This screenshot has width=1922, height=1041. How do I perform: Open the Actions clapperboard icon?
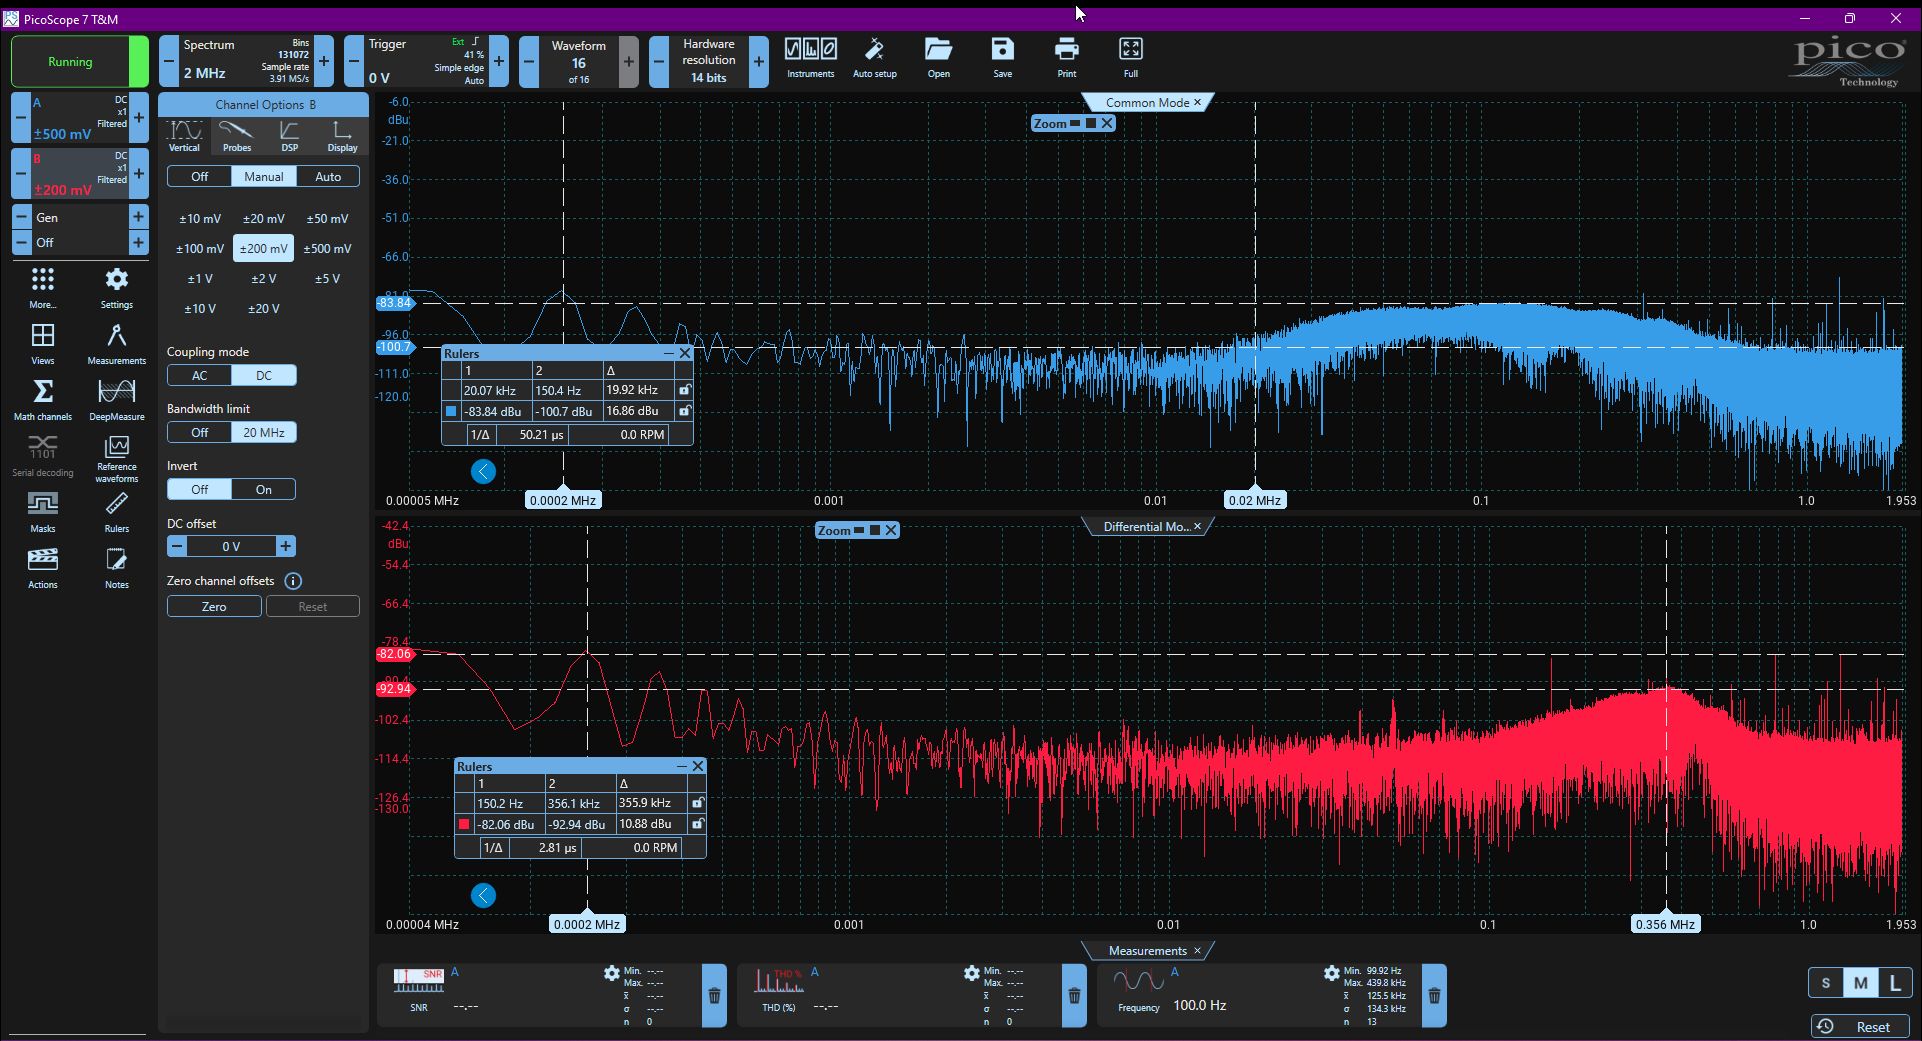[42, 568]
